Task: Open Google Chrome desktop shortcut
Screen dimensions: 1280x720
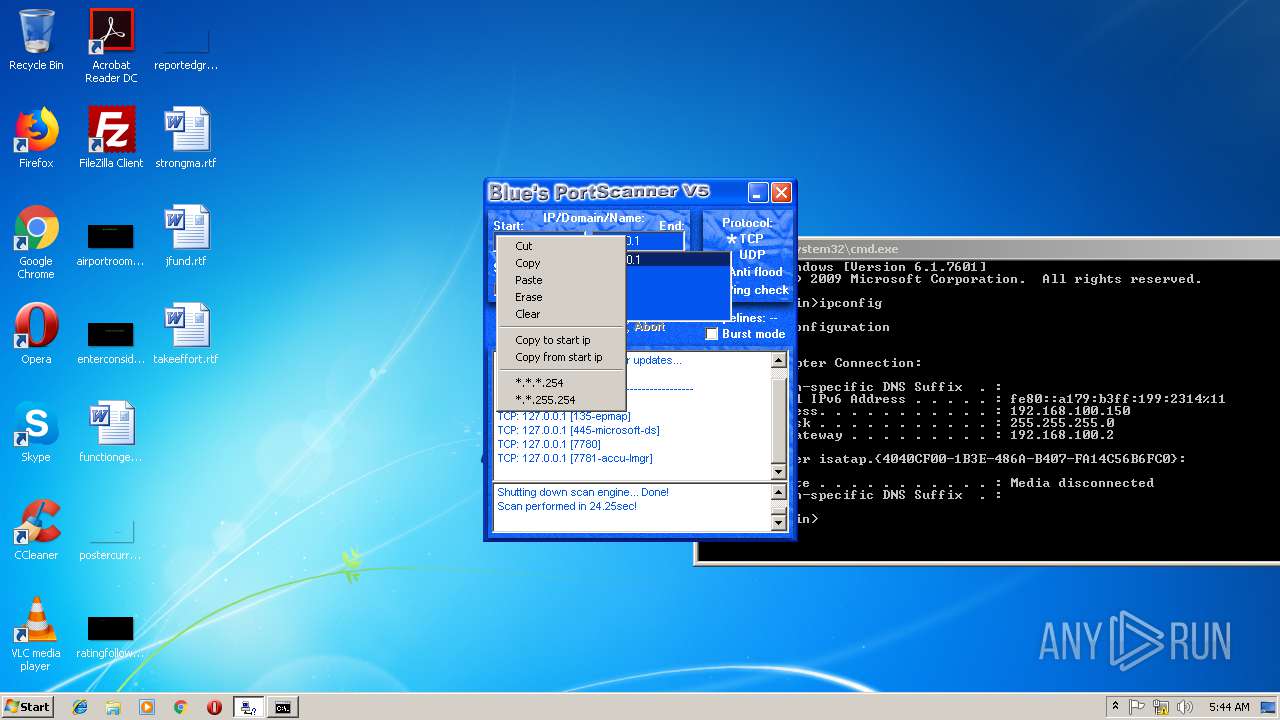Action: pos(36,242)
